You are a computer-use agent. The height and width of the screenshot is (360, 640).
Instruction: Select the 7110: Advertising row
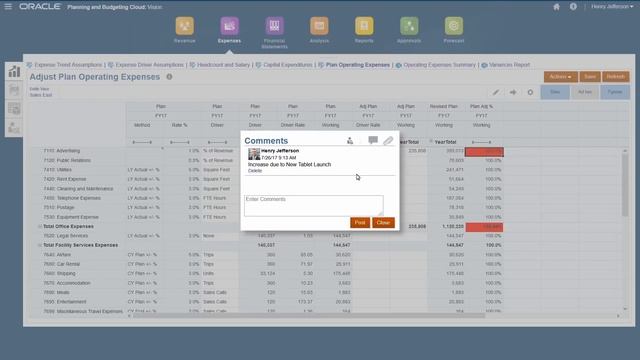62,151
